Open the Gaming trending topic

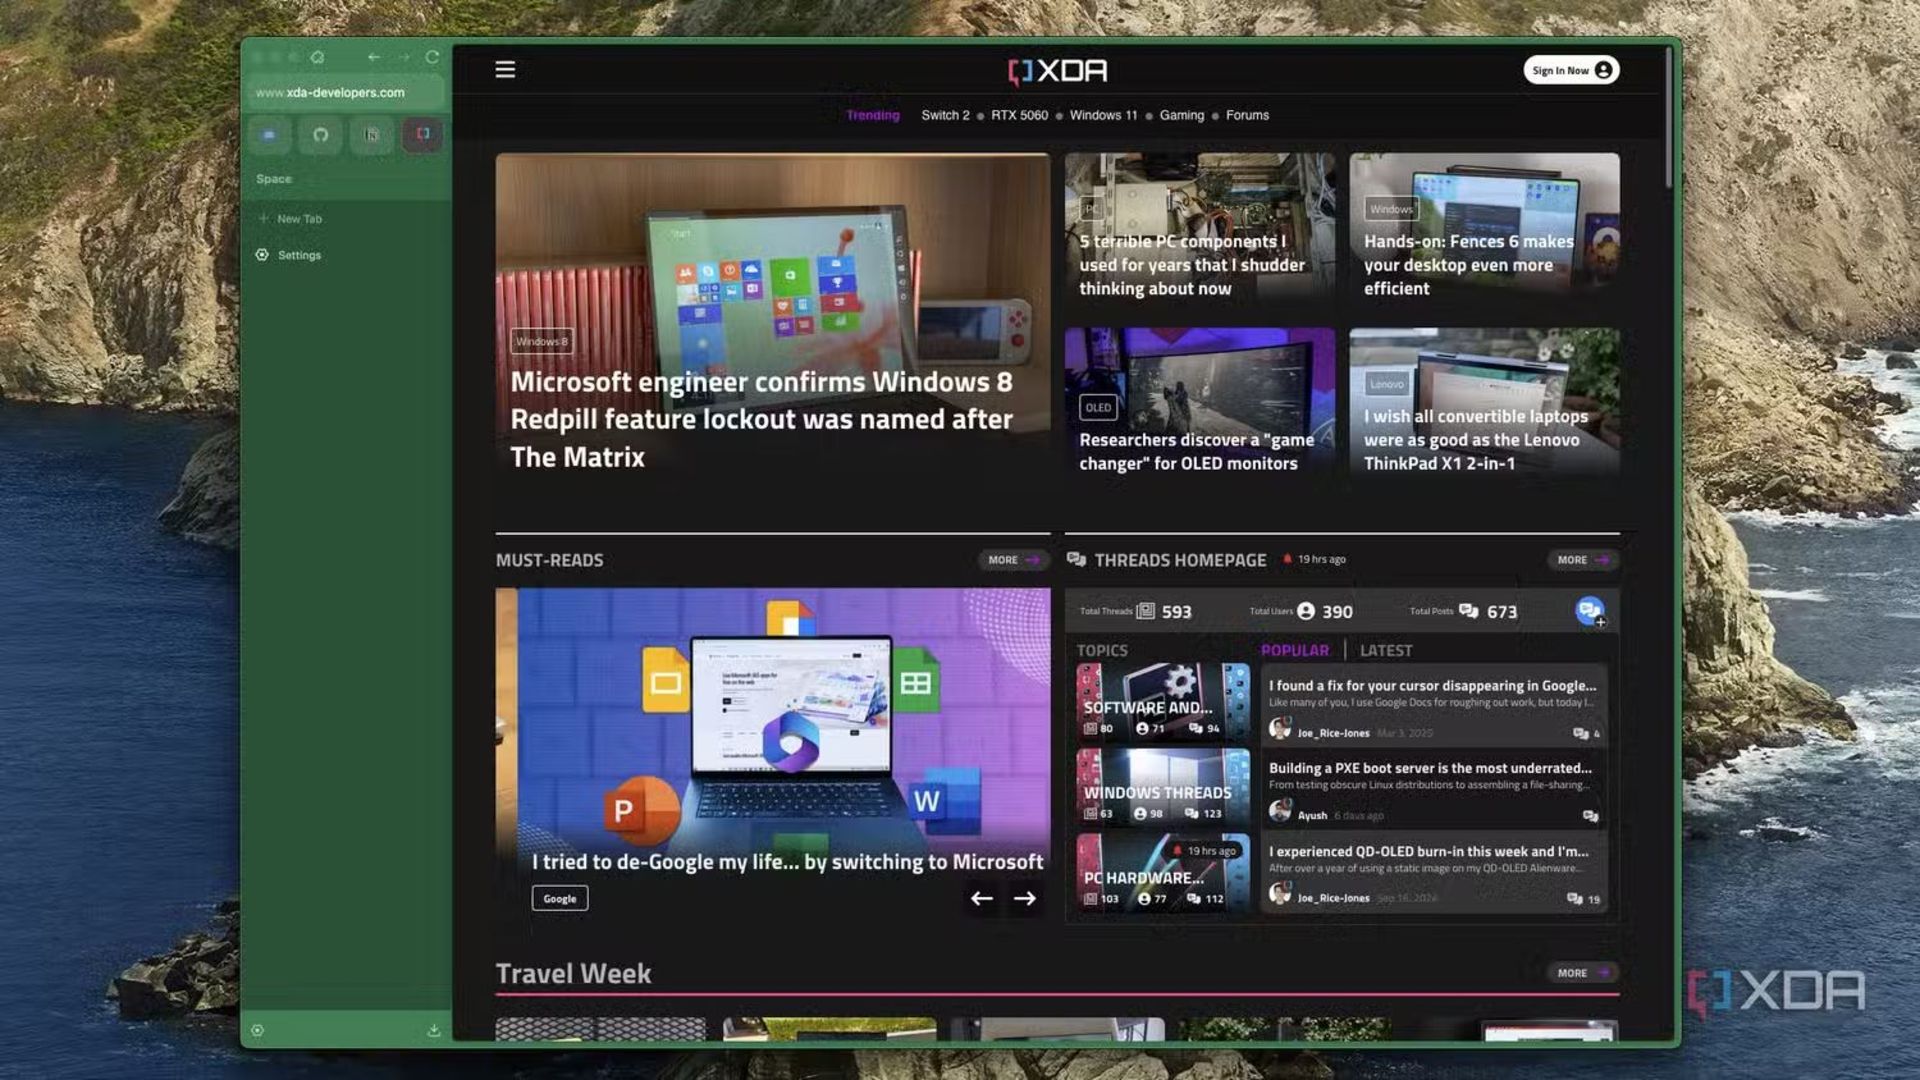point(1182,115)
